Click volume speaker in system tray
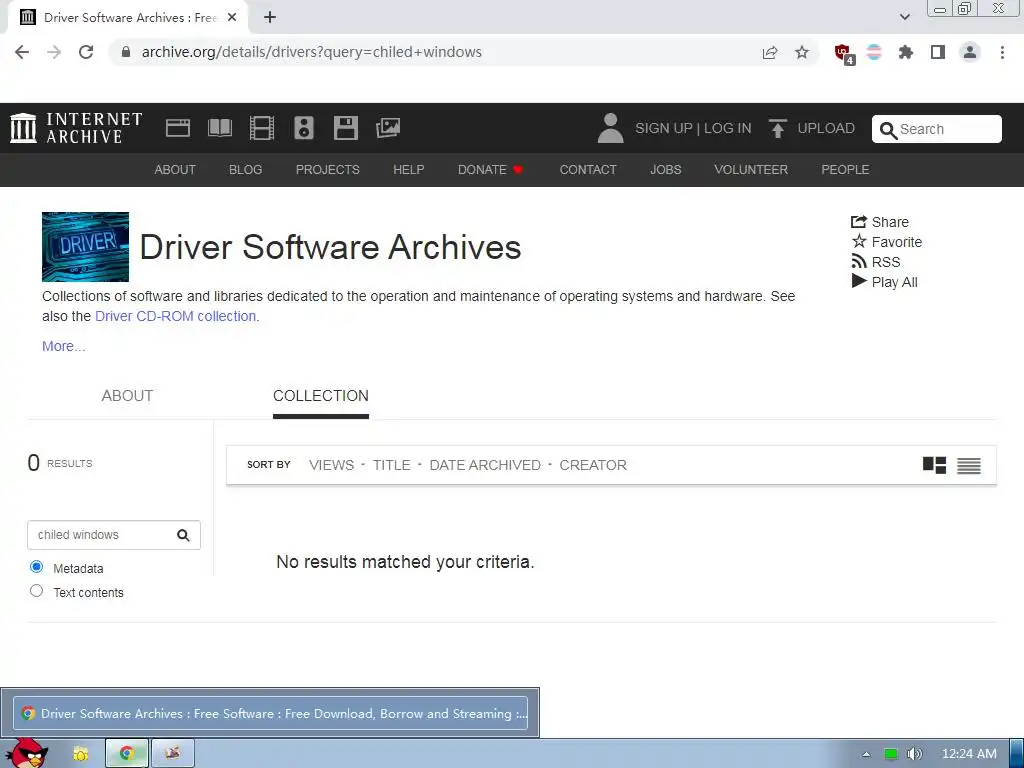The height and width of the screenshot is (768, 1024). tap(914, 754)
